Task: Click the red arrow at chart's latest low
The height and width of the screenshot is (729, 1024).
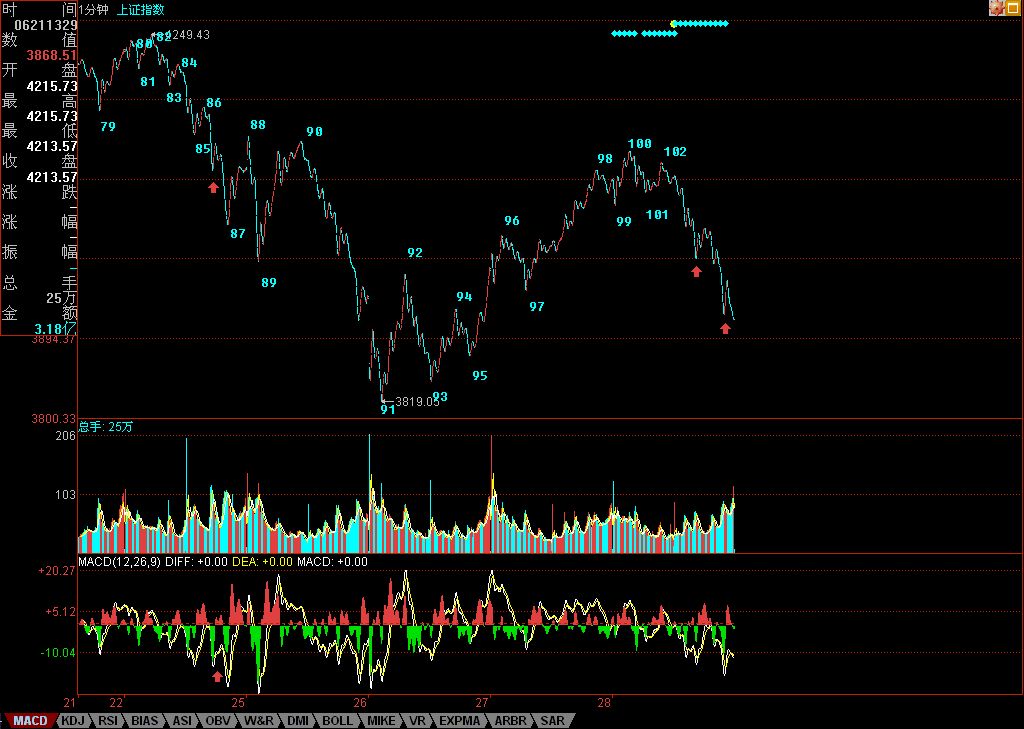Action: coord(726,328)
